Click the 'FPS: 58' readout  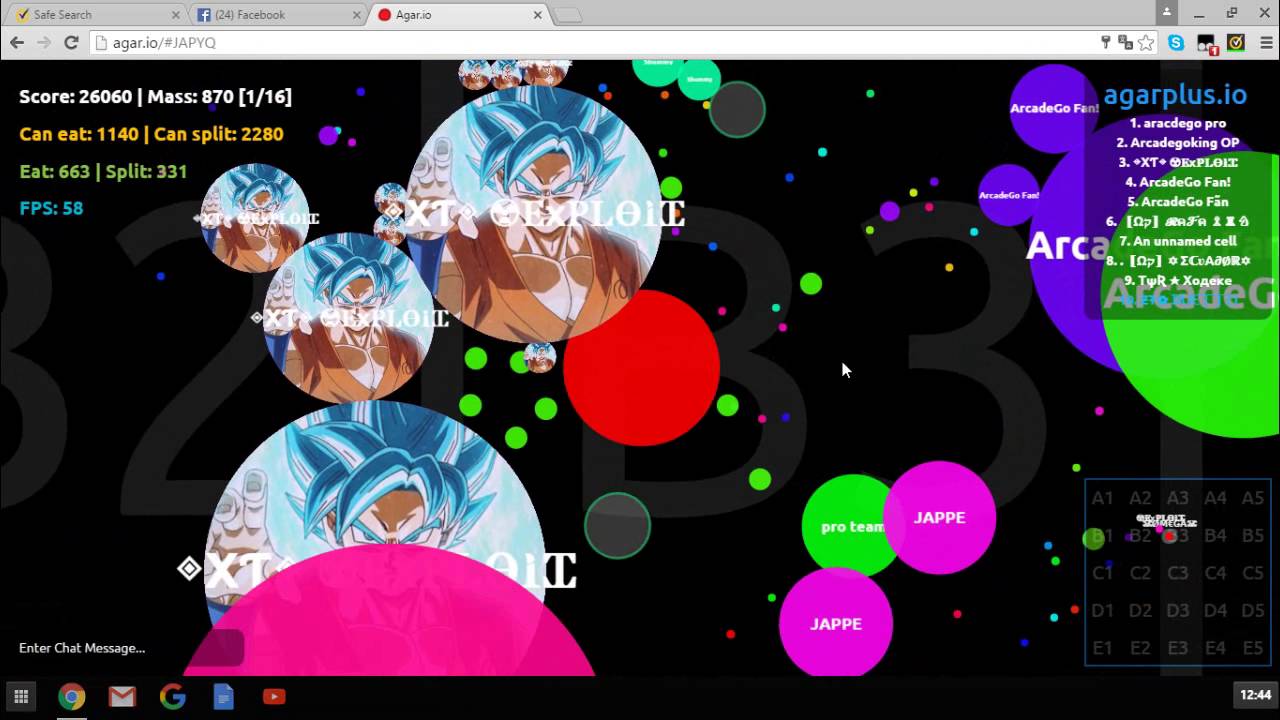(51, 208)
